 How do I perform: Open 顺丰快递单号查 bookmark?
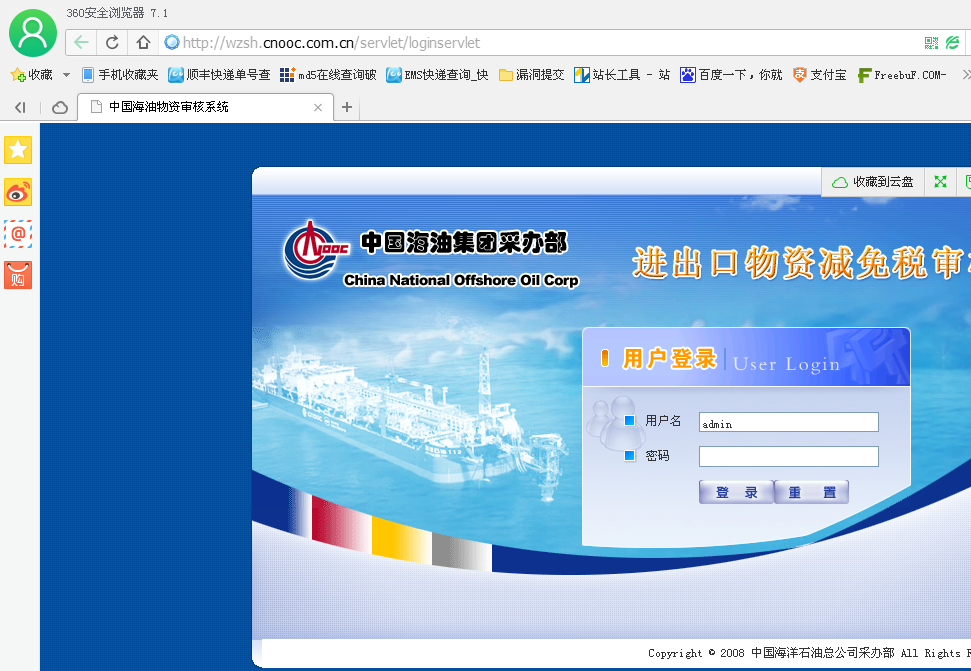220,75
